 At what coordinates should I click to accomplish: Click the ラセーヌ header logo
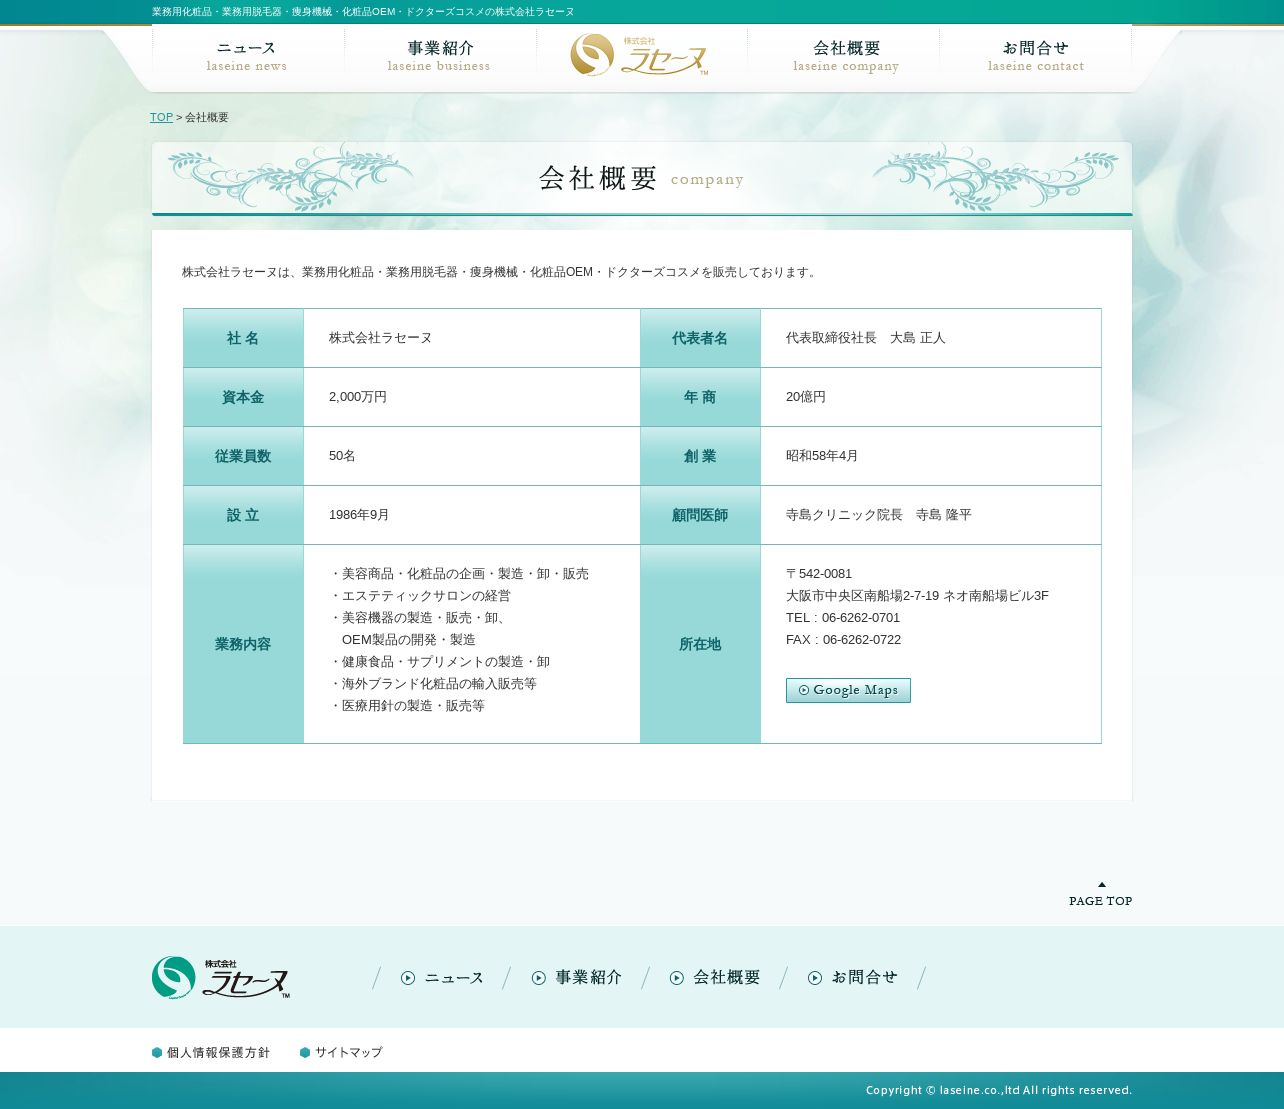(x=640, y=55)
